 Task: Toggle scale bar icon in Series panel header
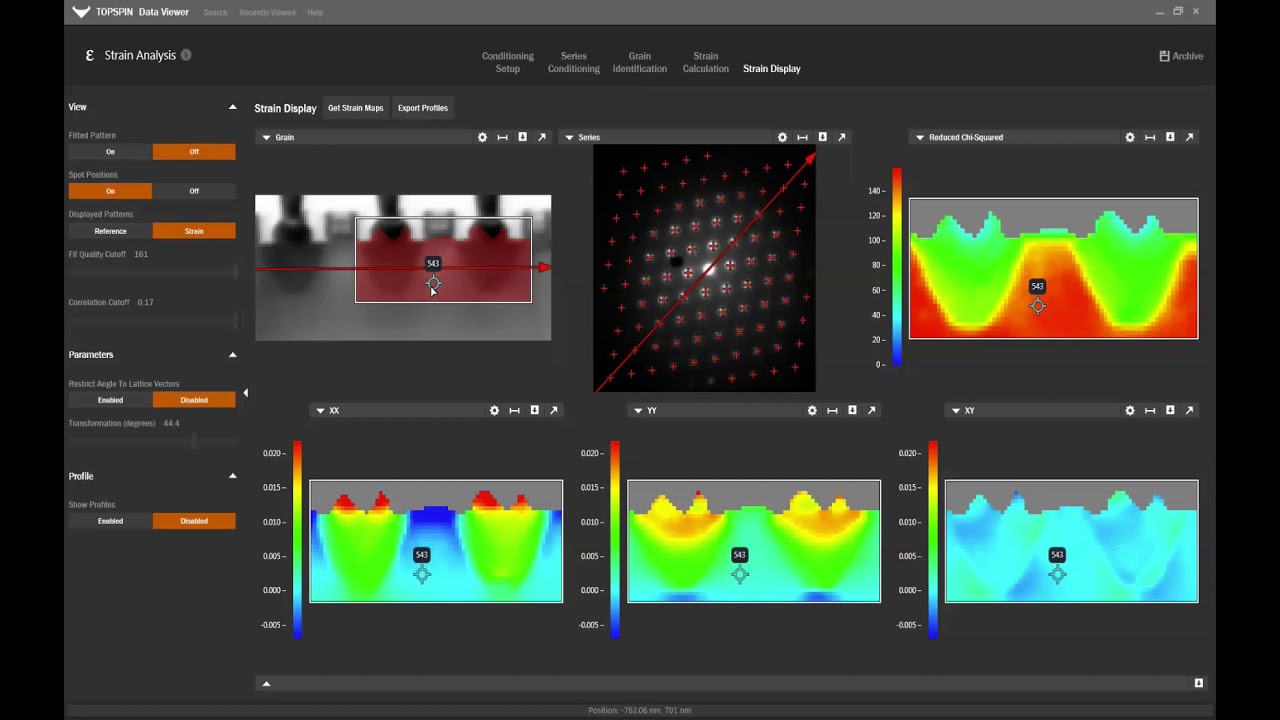[802, 137]
